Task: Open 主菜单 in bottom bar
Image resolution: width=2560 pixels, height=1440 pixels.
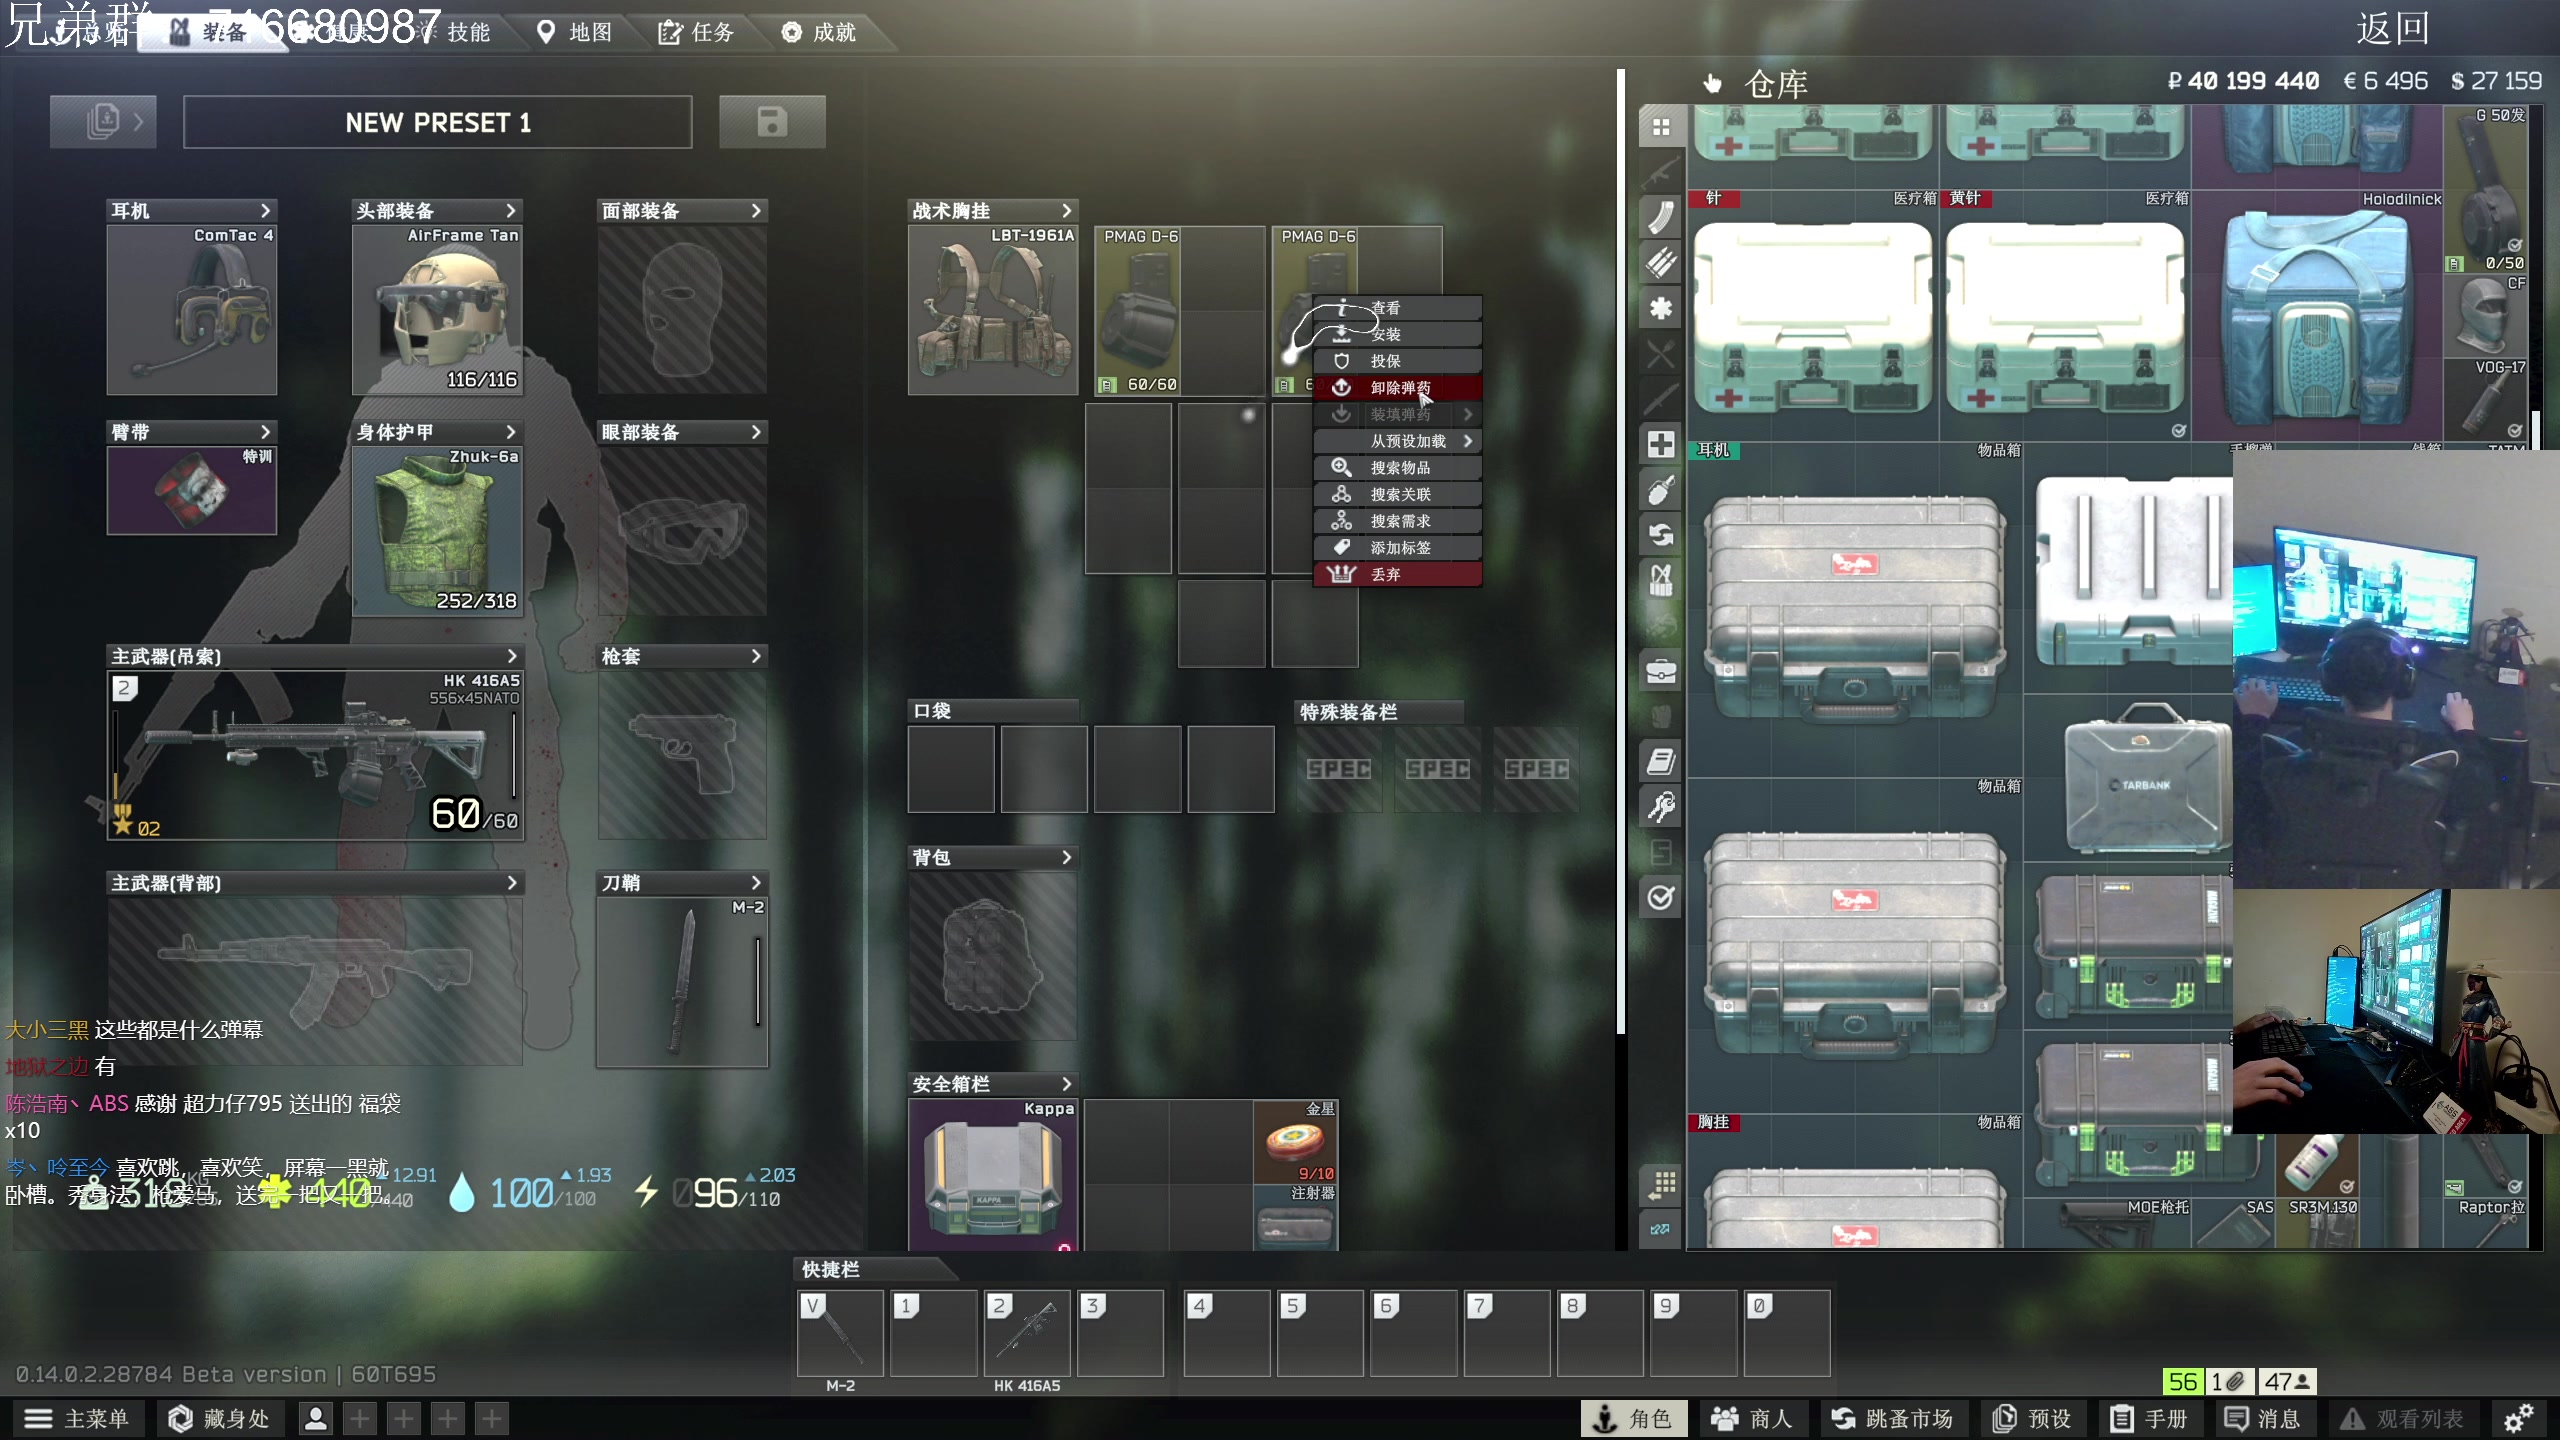Action: (77, 1418)
